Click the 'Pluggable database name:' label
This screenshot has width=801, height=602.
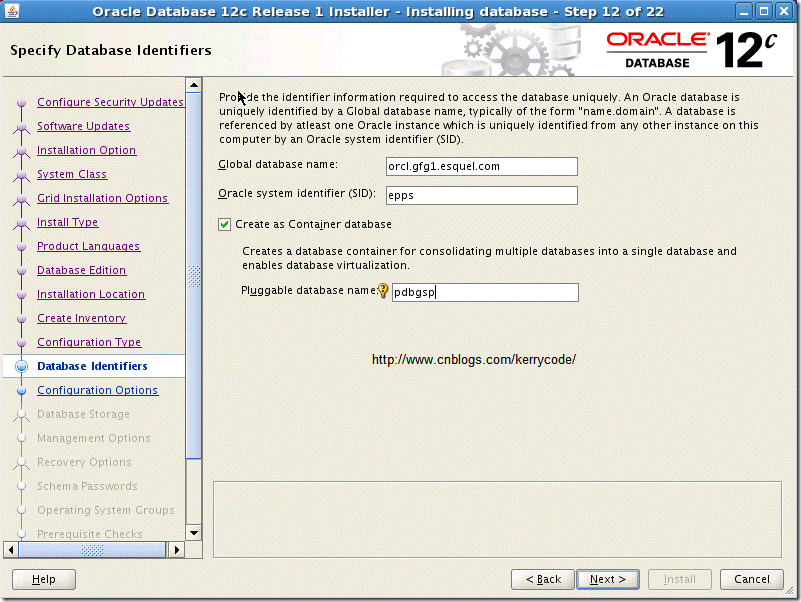[309, 290]
